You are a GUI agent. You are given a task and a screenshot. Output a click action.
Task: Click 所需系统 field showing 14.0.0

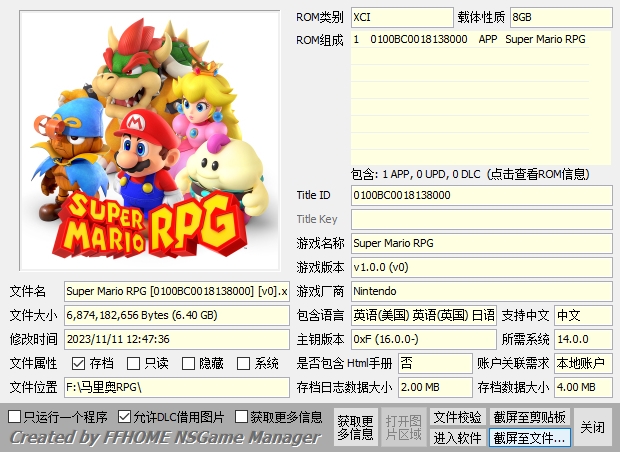583,339
